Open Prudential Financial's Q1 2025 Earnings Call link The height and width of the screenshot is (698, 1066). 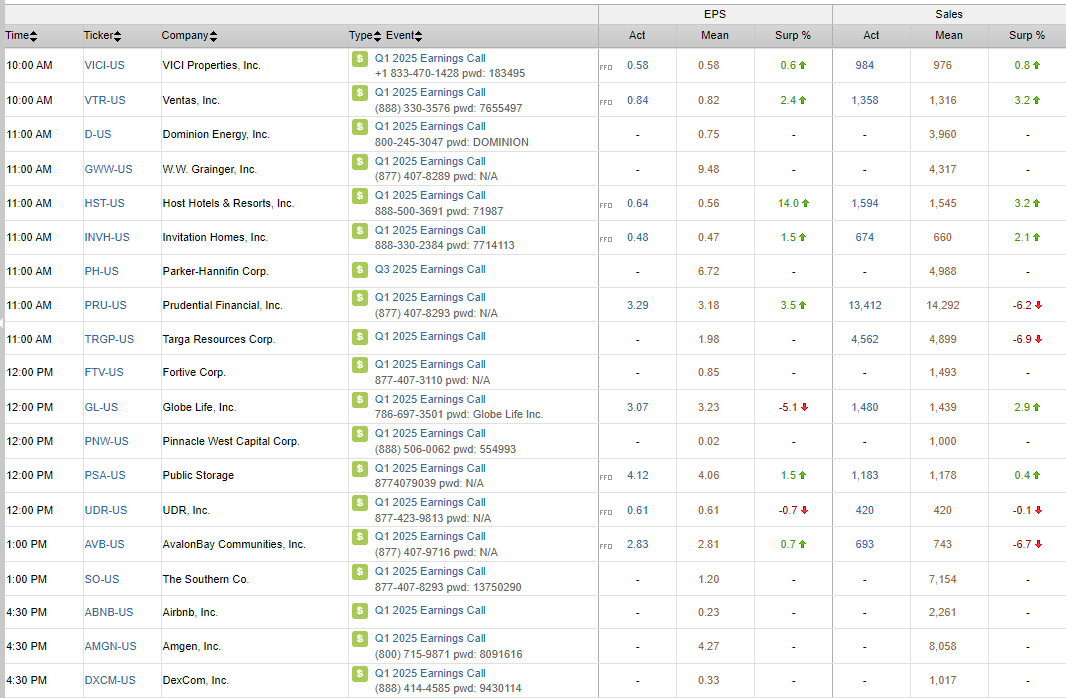point(430,298)
